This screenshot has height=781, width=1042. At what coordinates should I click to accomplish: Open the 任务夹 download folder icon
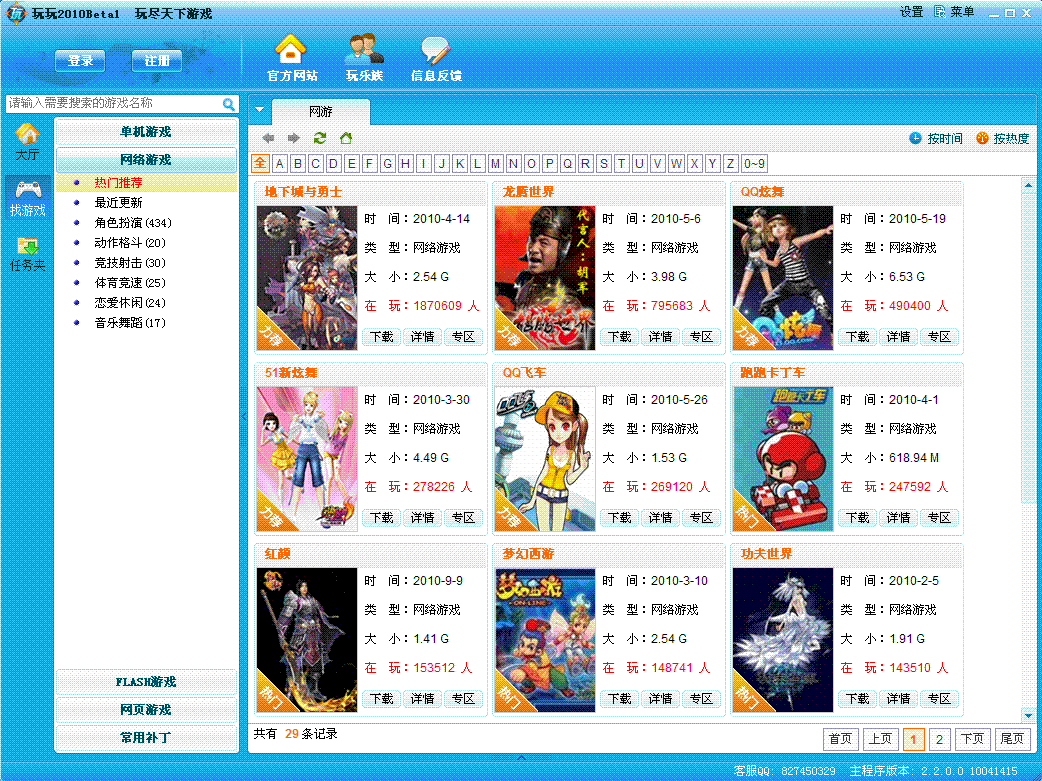point(27,254)
